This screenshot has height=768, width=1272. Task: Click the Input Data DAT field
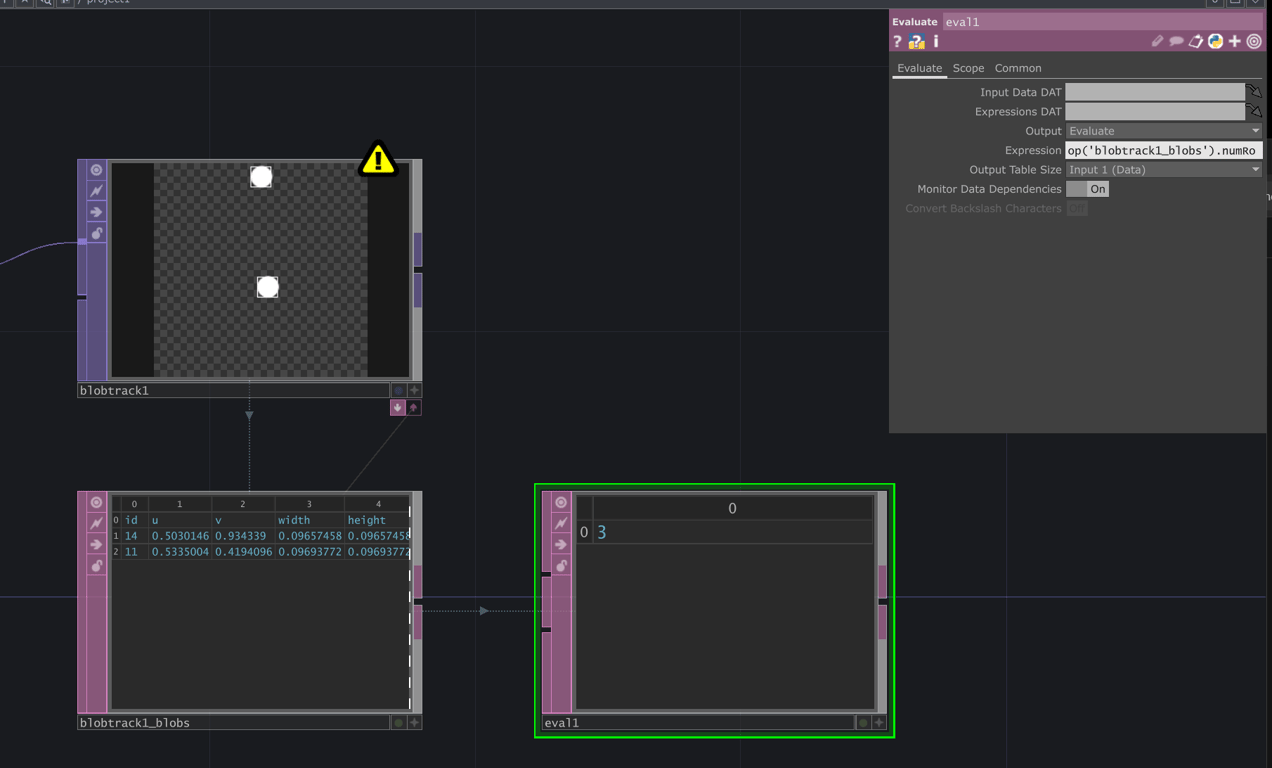[1155, 92]
